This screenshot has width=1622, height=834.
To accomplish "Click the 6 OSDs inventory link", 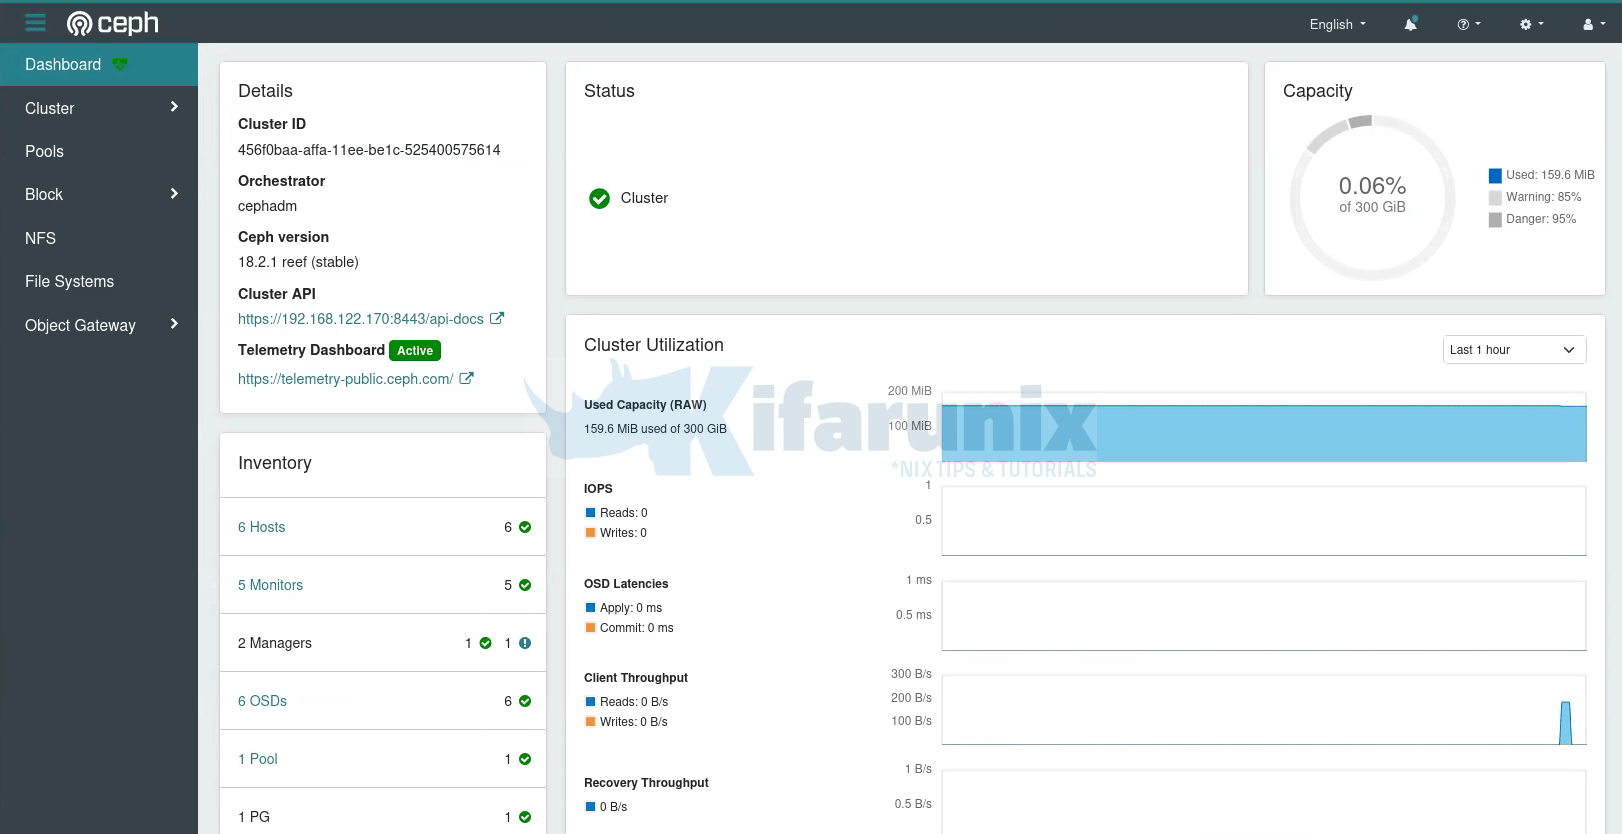I will (262, 701).
